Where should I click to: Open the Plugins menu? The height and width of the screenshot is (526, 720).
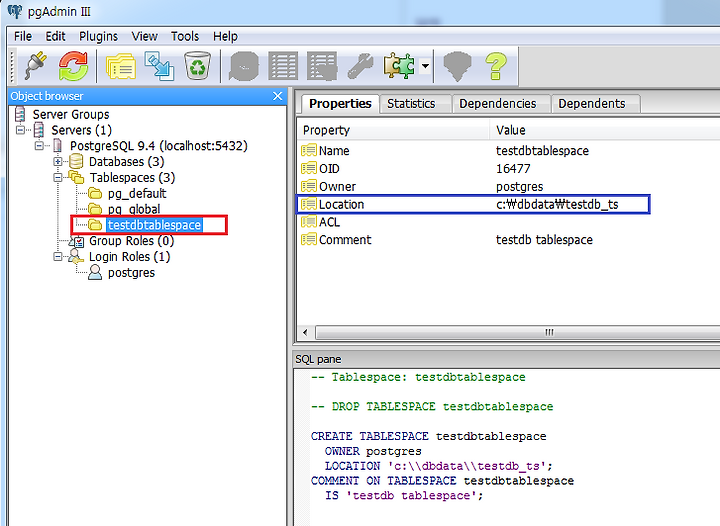[98, 36]
